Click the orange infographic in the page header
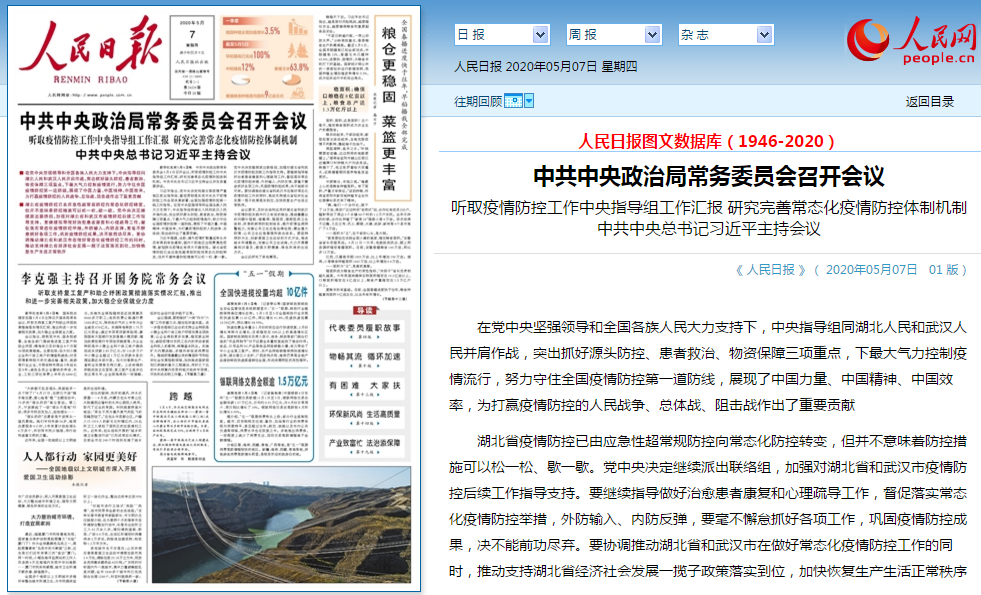Viewport: 981px width, 595px height. coord(267,58)
